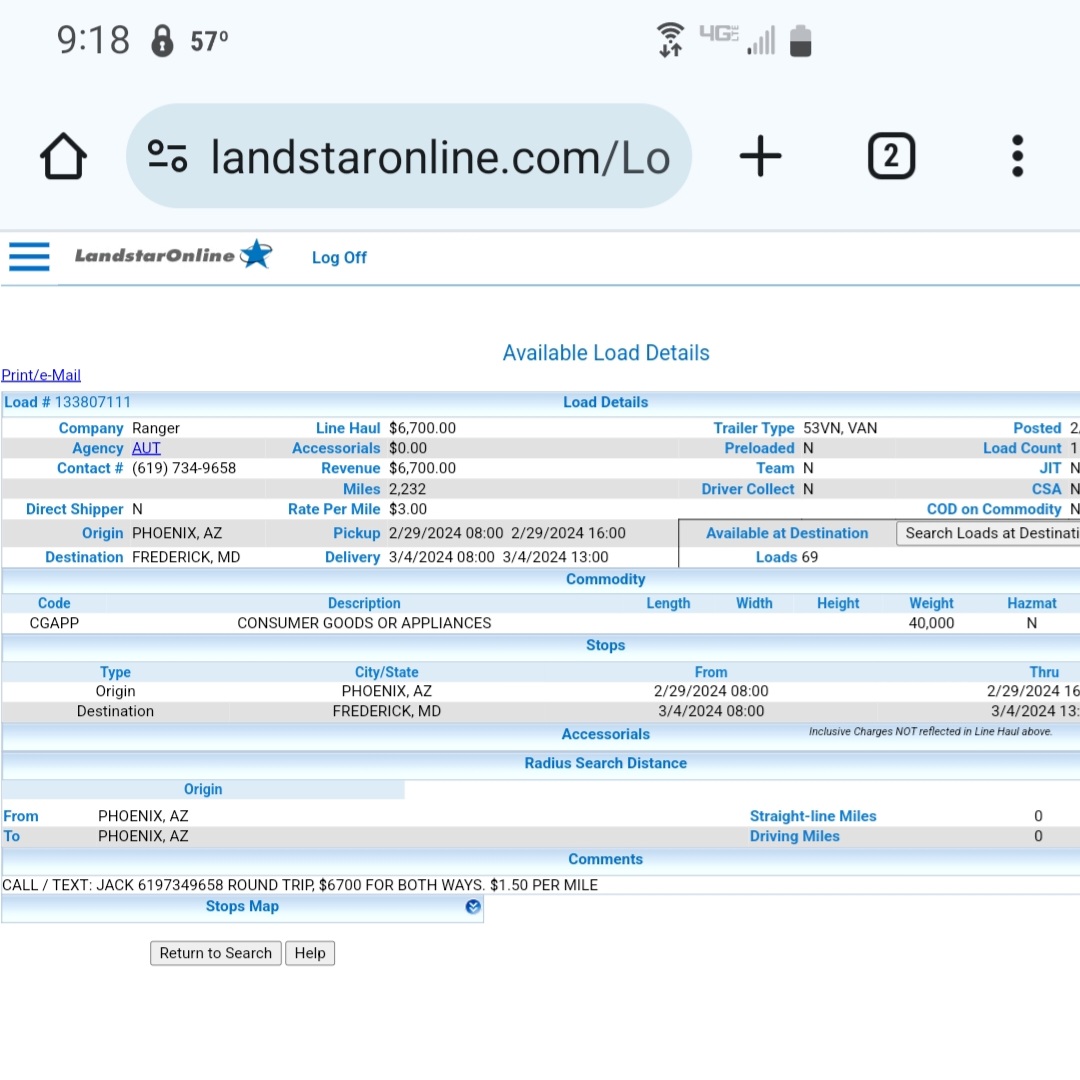This screenshot has width=1080, height=1080.
Task: Open the tab switcher showing 2 tabs
Action: click(890, 157)
